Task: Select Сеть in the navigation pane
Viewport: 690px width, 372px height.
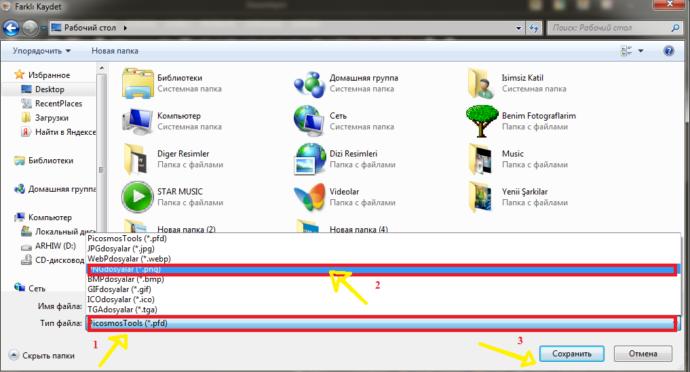Action: click(37, 289)
